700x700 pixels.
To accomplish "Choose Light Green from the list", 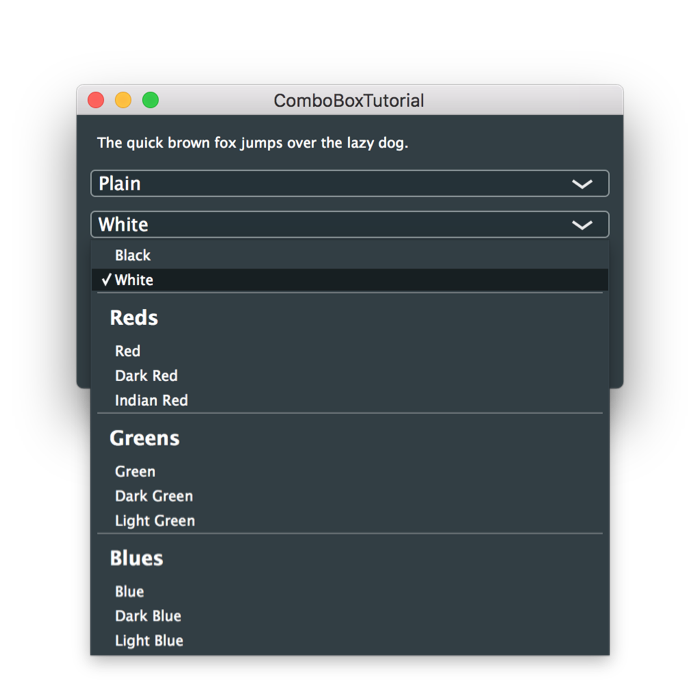I will (155, 520).
